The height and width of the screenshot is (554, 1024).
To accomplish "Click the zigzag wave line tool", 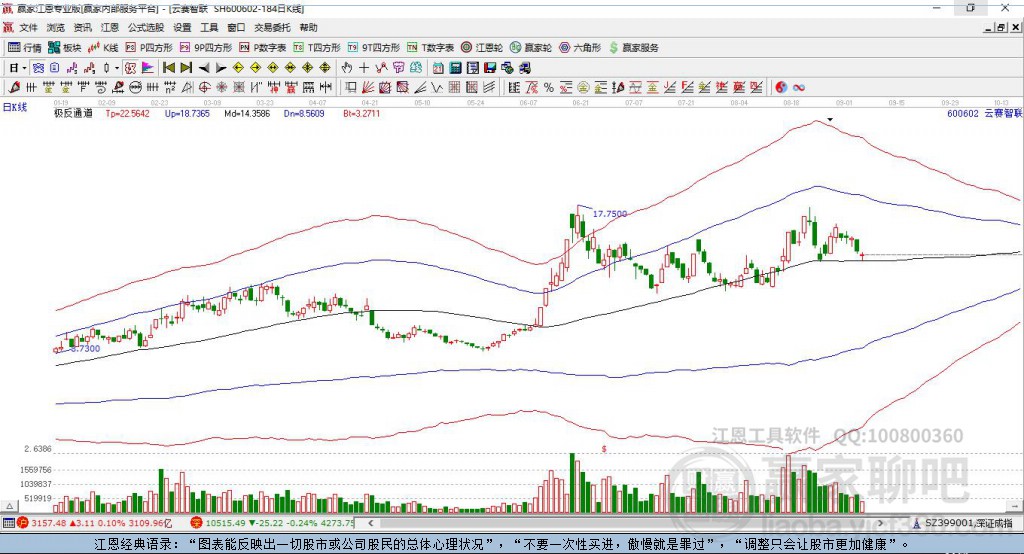I will pyautogui.click(x=436, y=87).
